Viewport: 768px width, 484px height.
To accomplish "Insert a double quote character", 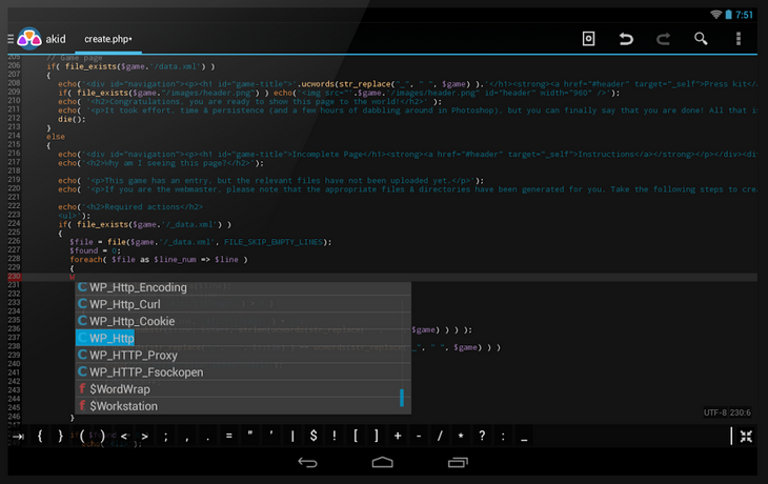I will pyautogui.click(x=250, y=434).
